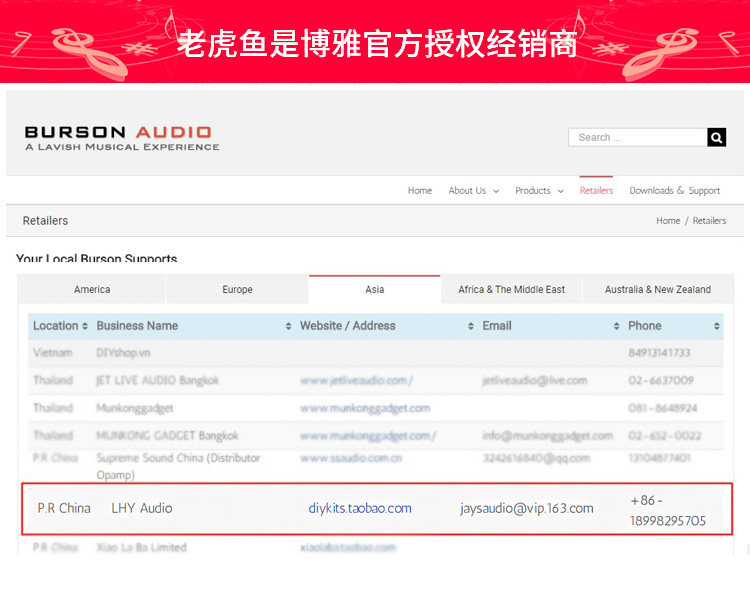Select the Asia tab

(x=375, y=289)
